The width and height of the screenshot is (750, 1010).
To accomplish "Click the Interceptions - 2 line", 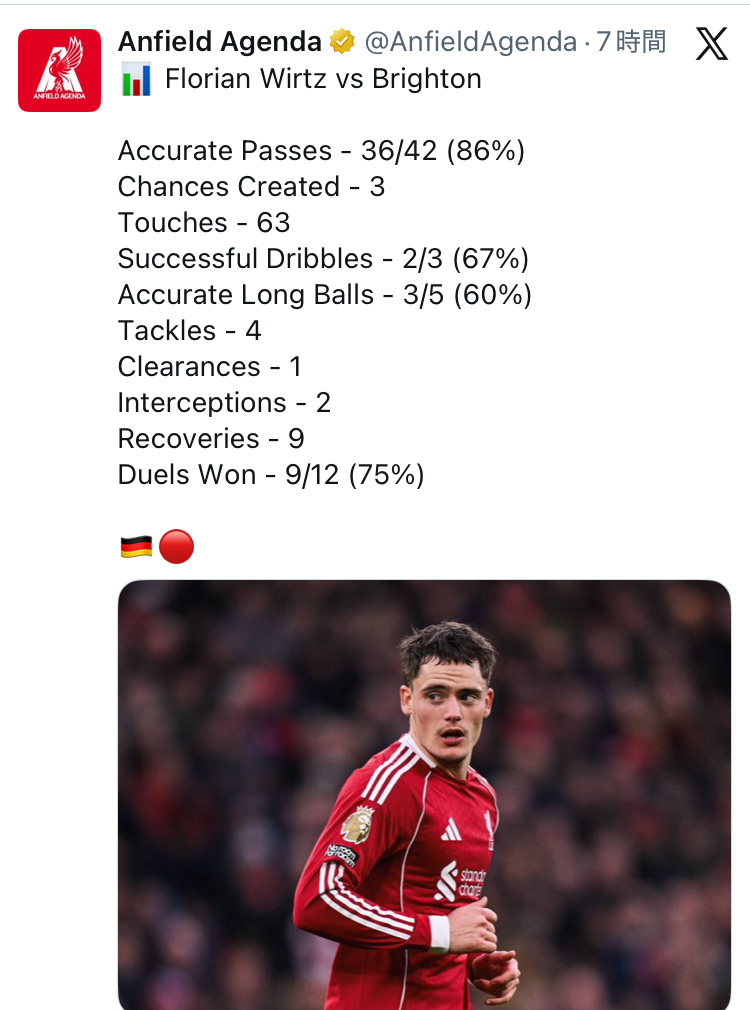I will pyautogui.click(x=224, y=403).
